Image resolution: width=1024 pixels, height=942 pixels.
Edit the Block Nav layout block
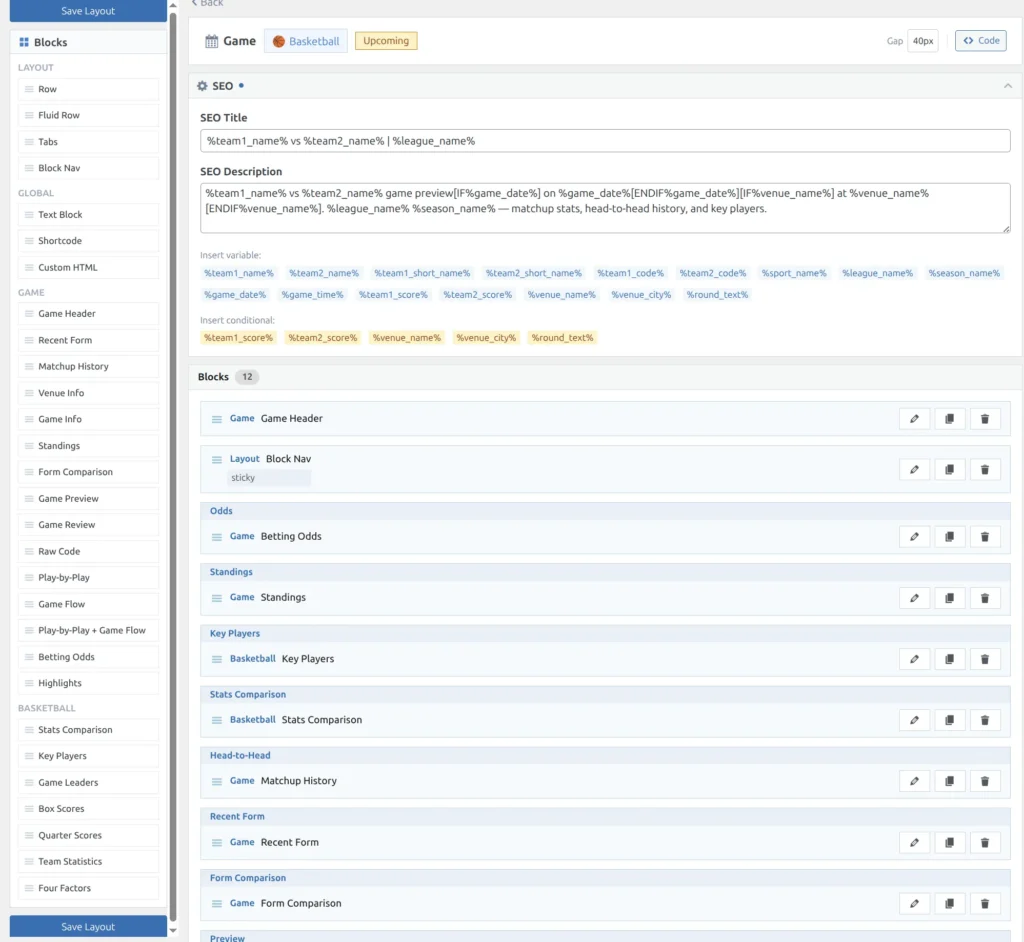[x=914, y=470]
